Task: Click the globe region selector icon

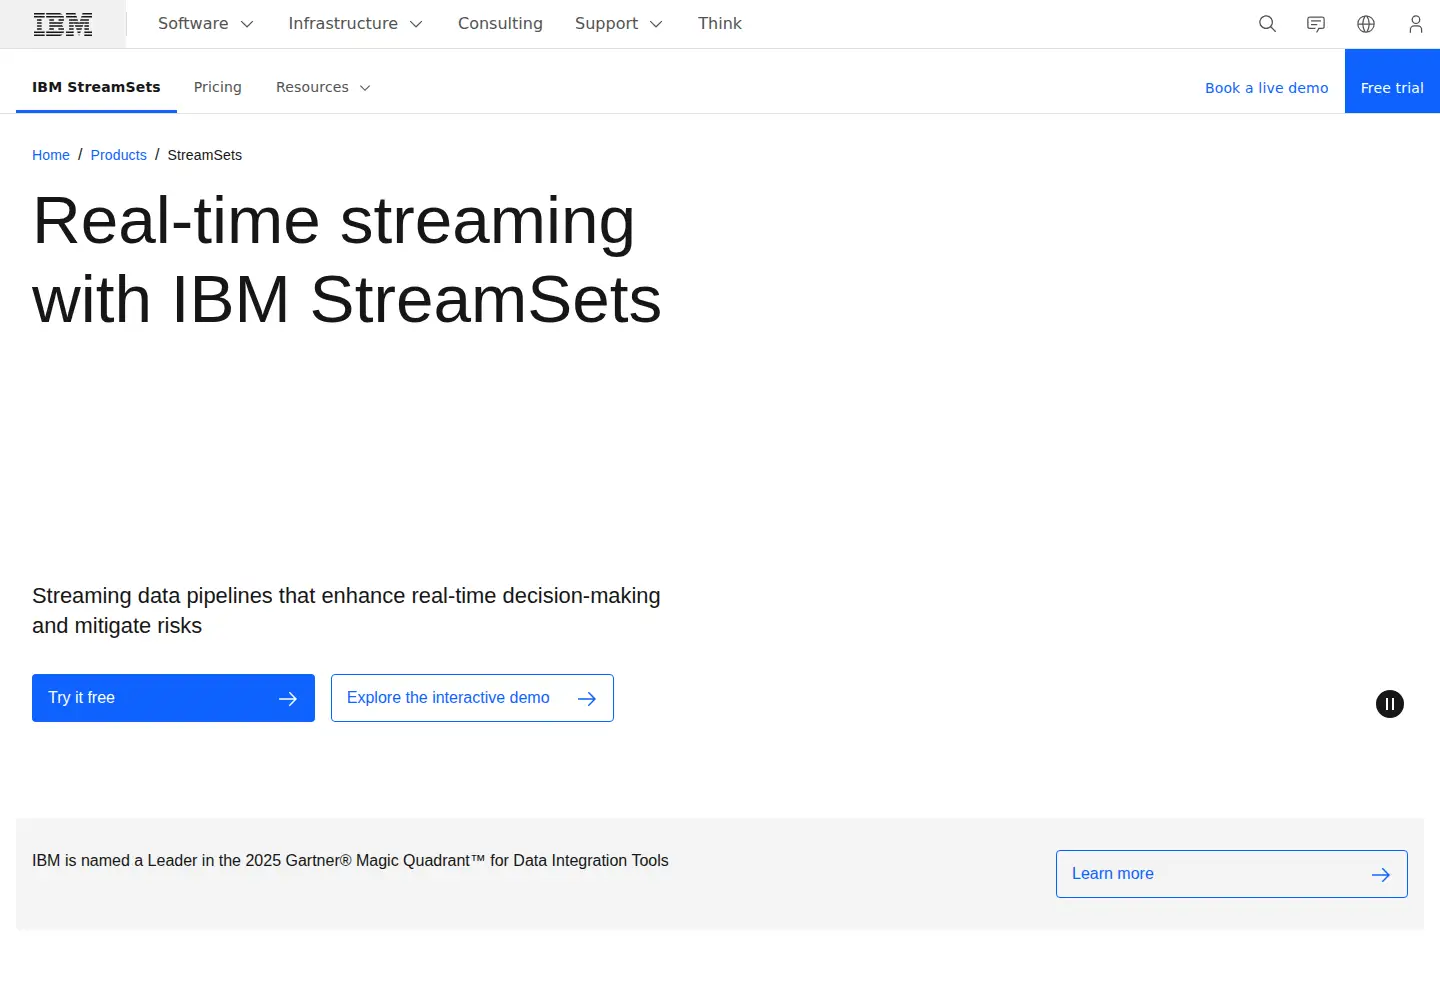Action: (1366, 24)
